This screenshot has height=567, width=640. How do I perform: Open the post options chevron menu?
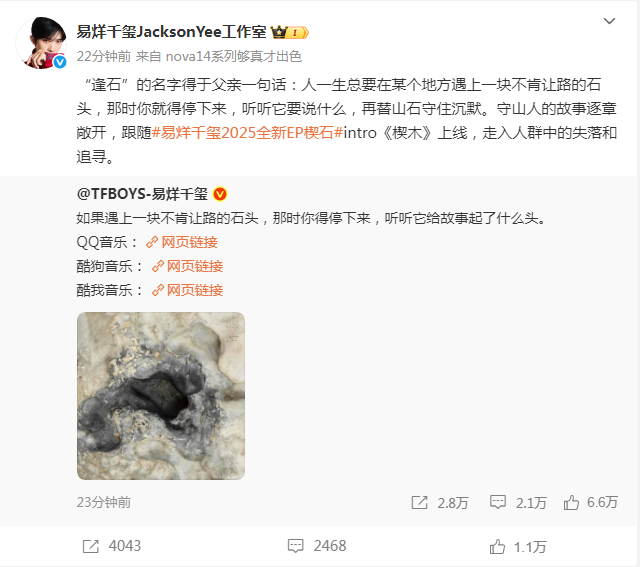point(609,21)
